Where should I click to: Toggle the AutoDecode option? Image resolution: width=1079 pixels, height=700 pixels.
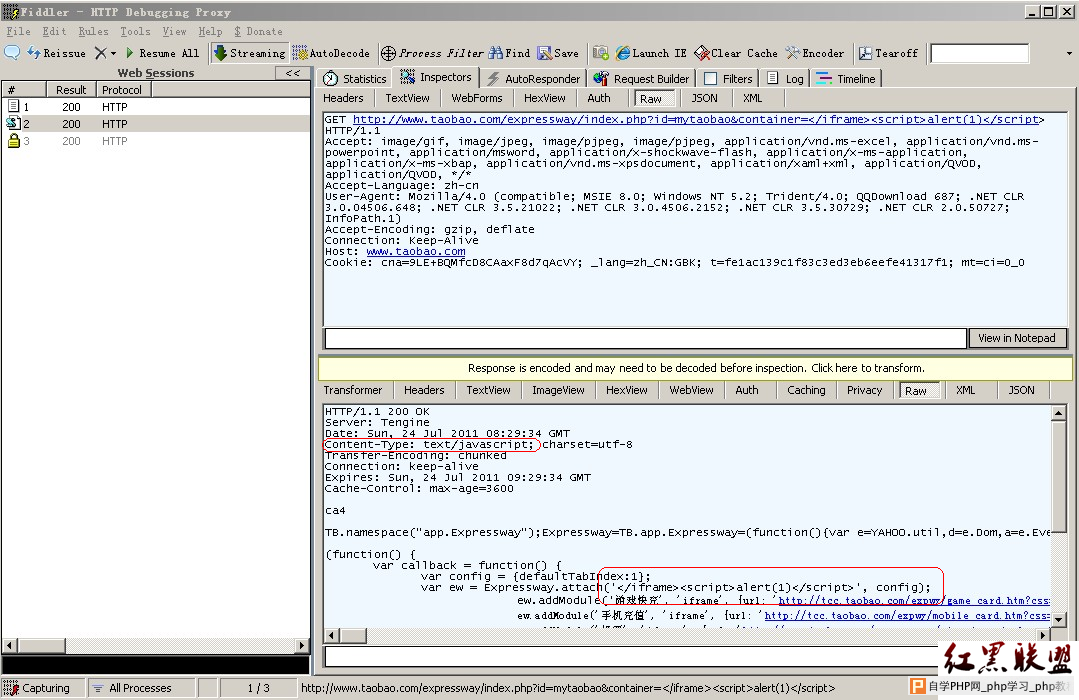click(x=331, y=53)
